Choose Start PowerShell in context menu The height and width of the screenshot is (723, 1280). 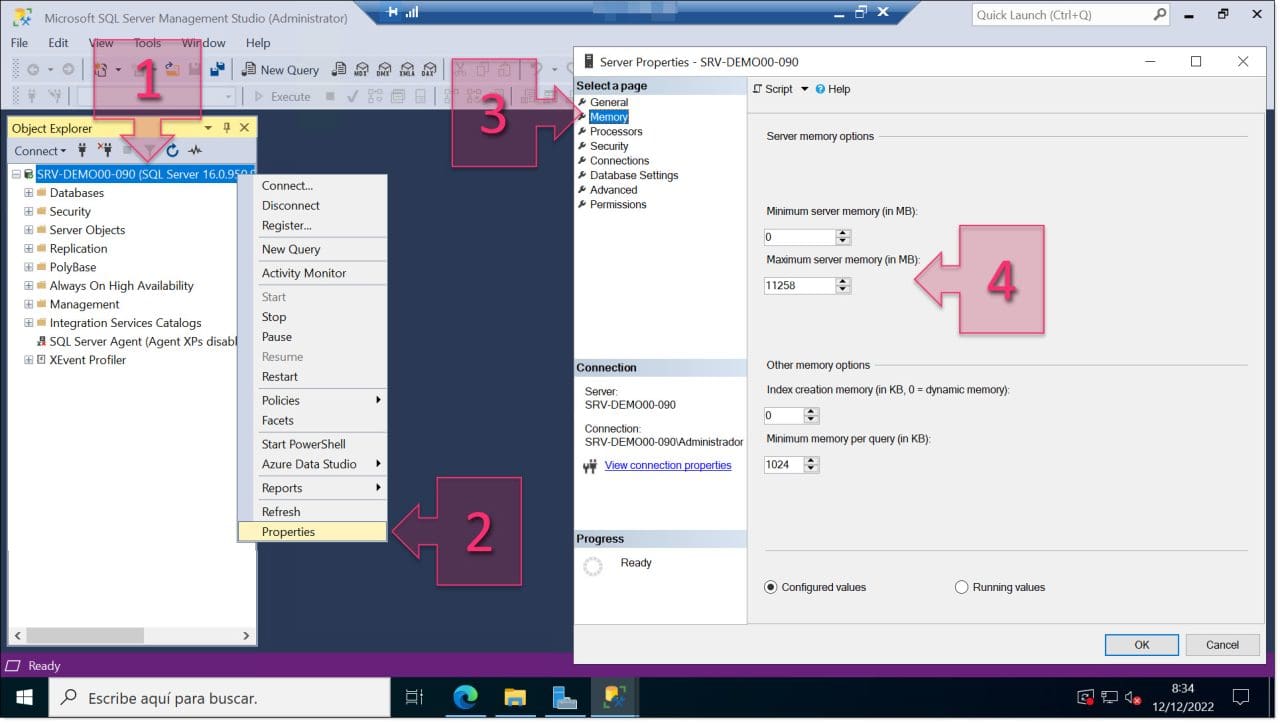point(312,444)
